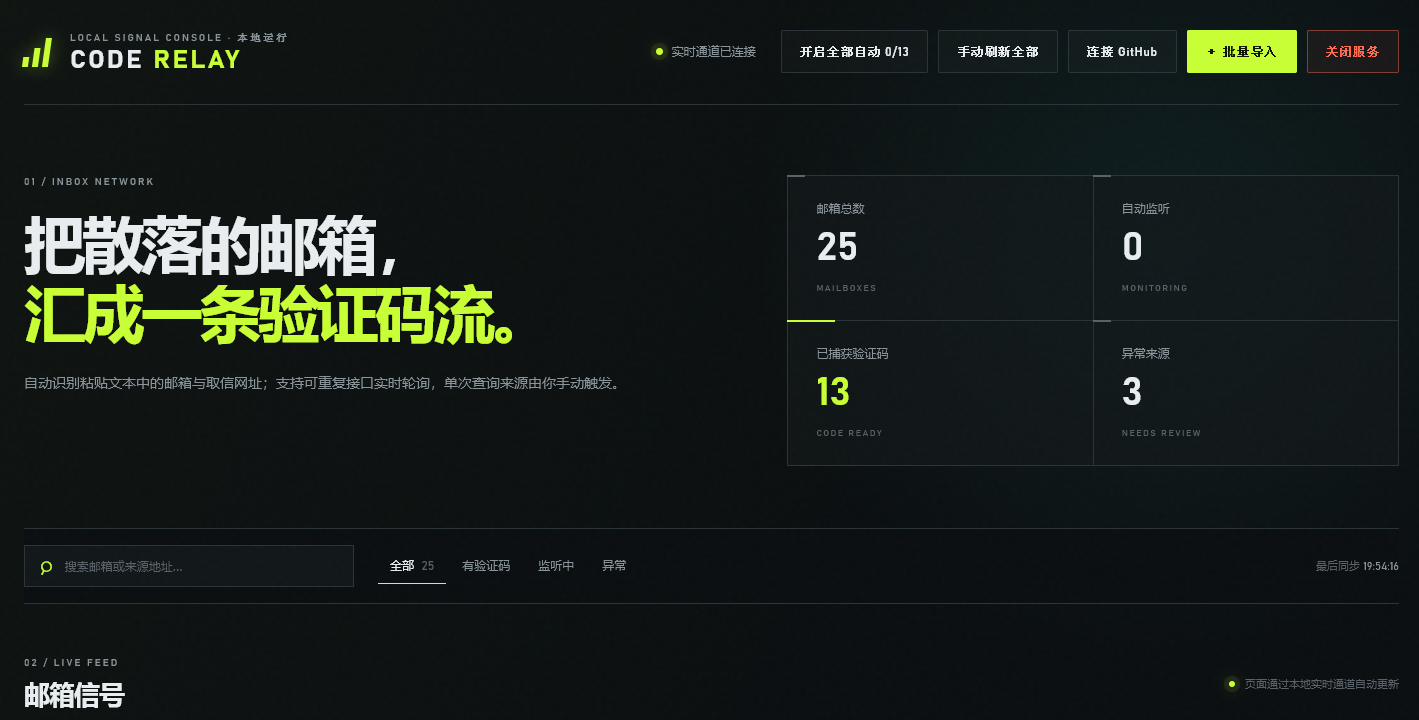
Task: Click the Code Relay bar-chart logo icon
Action: click(37, 52)
